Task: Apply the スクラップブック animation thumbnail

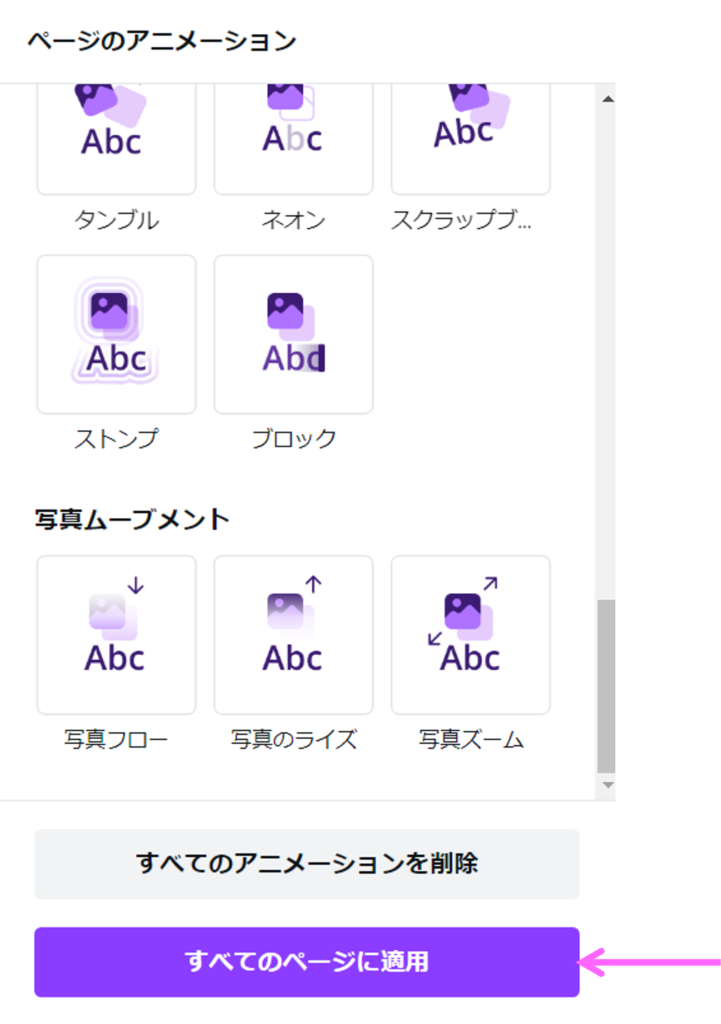Action: [x=470, y=138]
